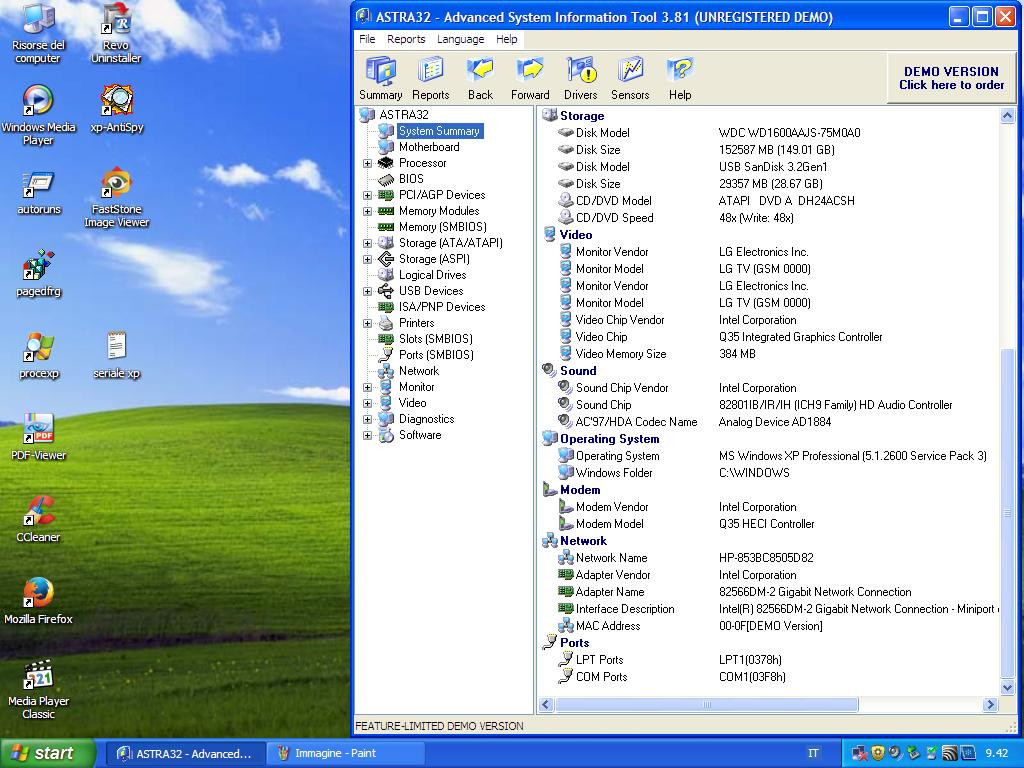1024x768 pixels.
Task: Click the Forward arrow toolbar icon
Action: pyautogui.click(x=530, y=78)
